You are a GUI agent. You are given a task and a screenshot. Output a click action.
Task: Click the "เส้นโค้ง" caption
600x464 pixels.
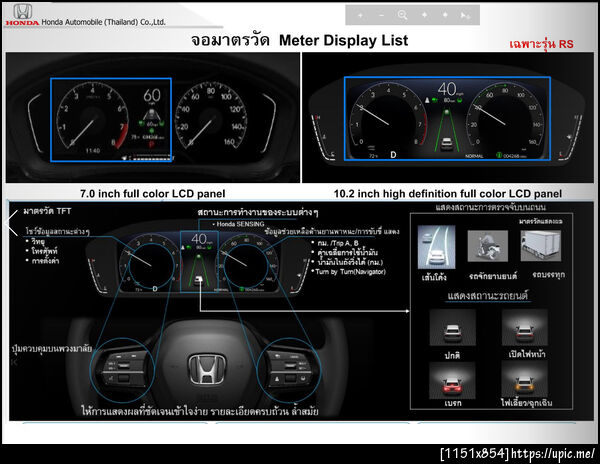pyautogui.click(x=434, y=277)
